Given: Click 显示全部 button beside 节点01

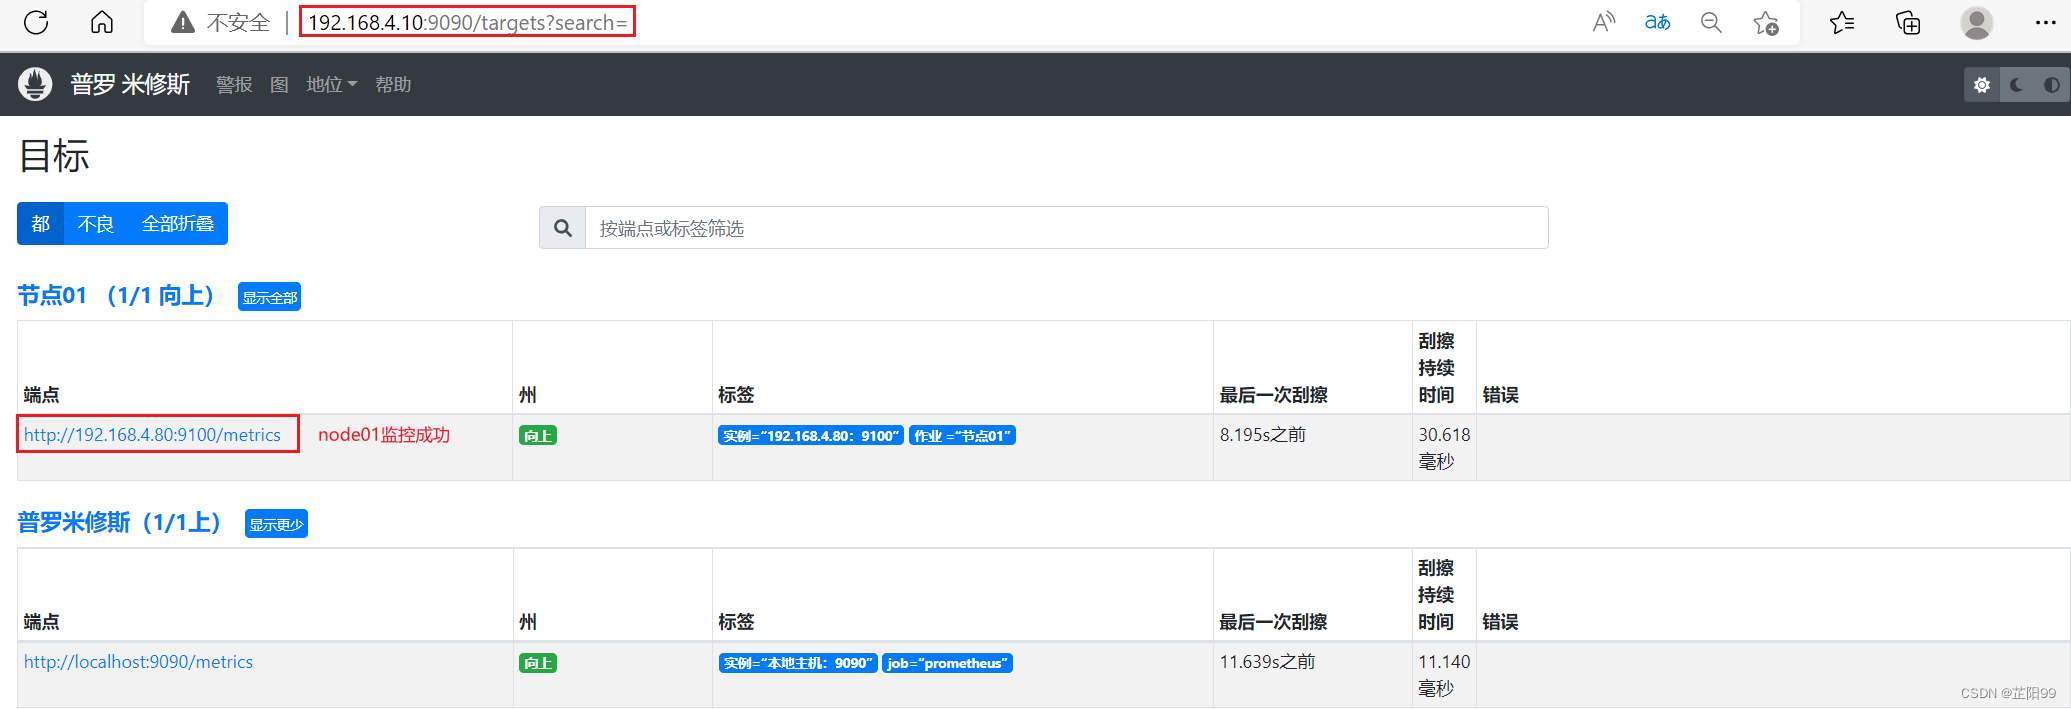Looking at the screenshot, I should tap(269, 297).
